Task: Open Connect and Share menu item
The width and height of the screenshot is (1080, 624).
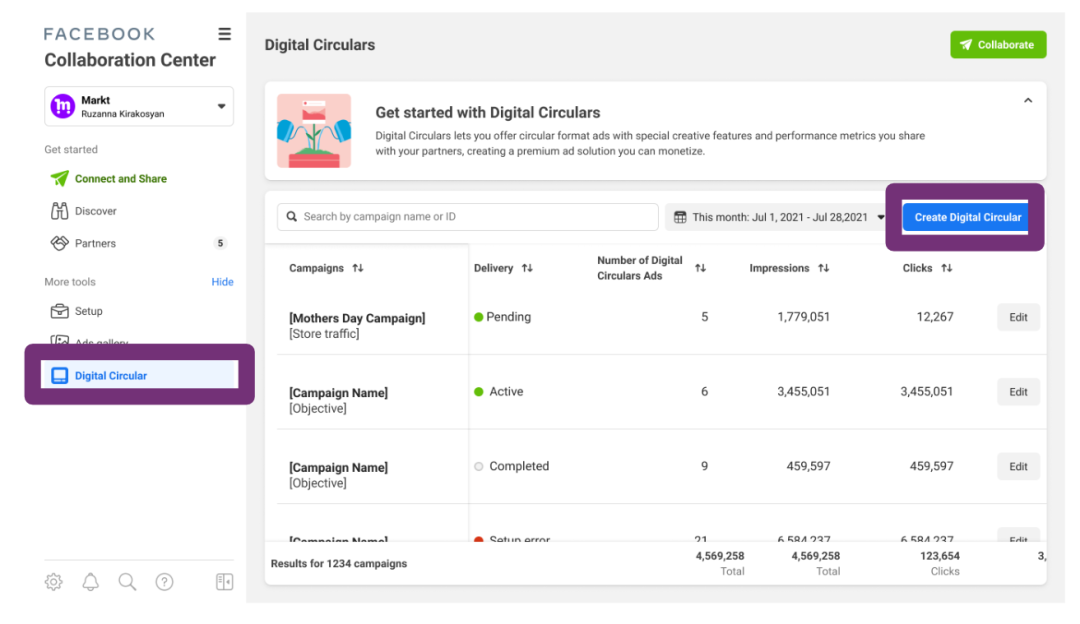Action: click(120, 179)
